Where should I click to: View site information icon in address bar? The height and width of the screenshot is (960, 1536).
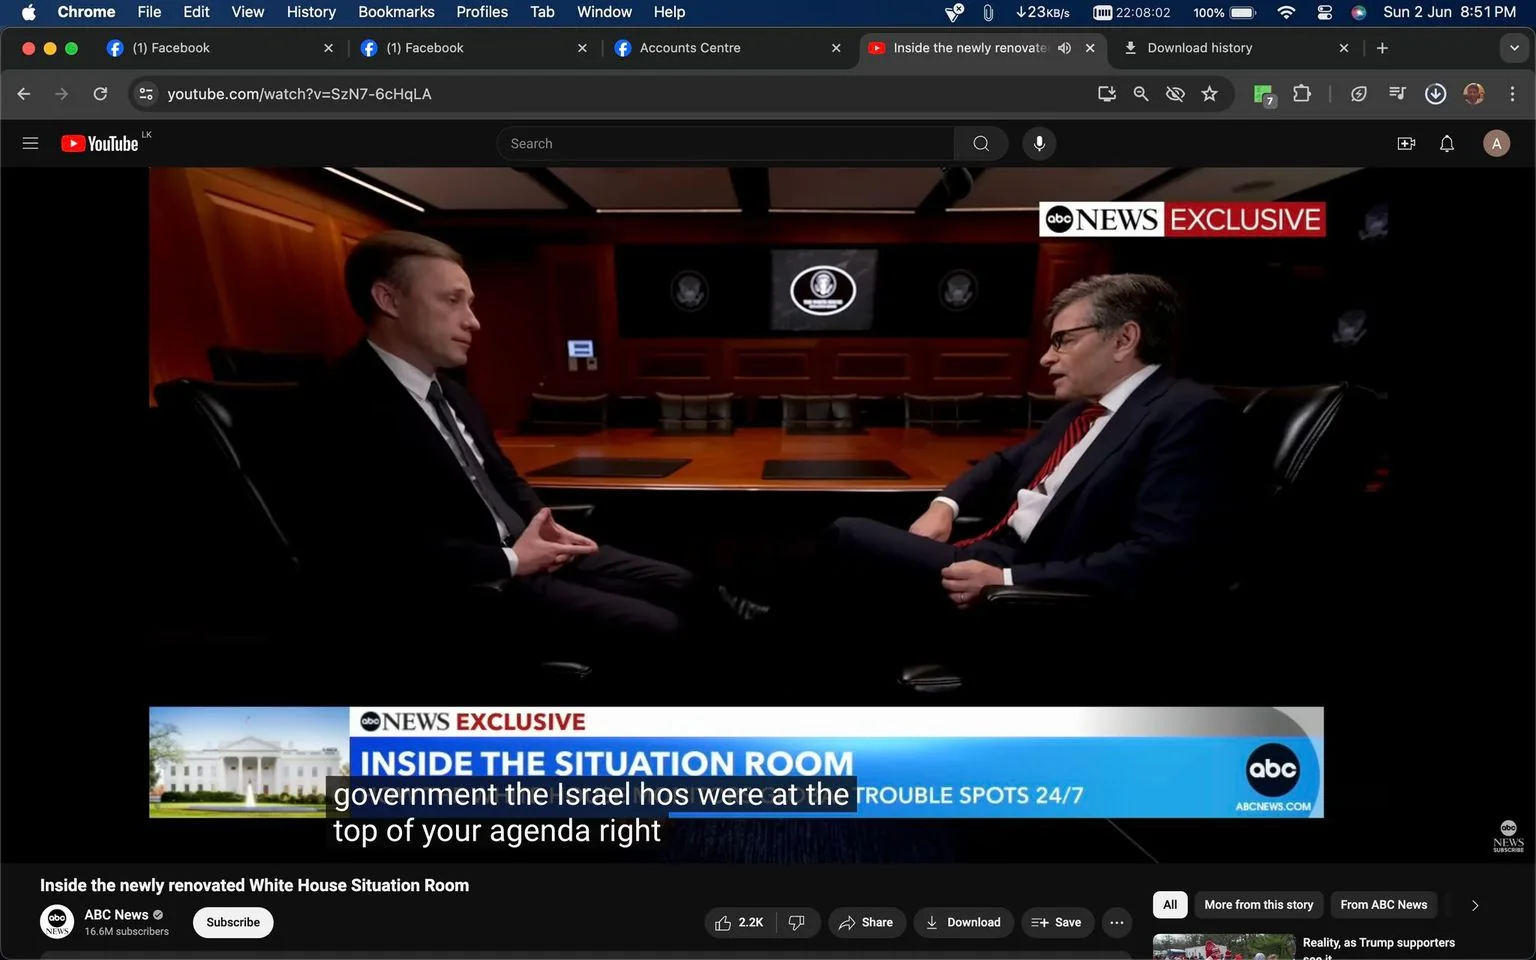coord(146,94)
